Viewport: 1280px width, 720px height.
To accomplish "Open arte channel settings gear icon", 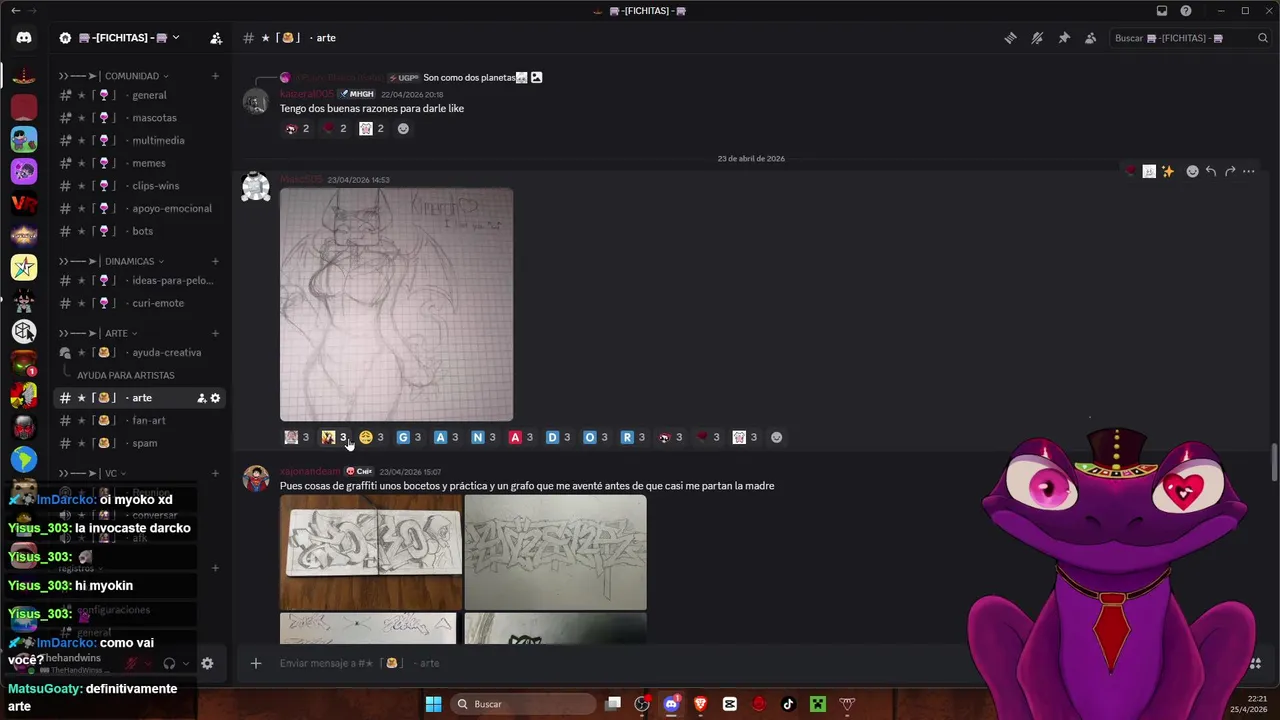I will click(x=215, y=398).
